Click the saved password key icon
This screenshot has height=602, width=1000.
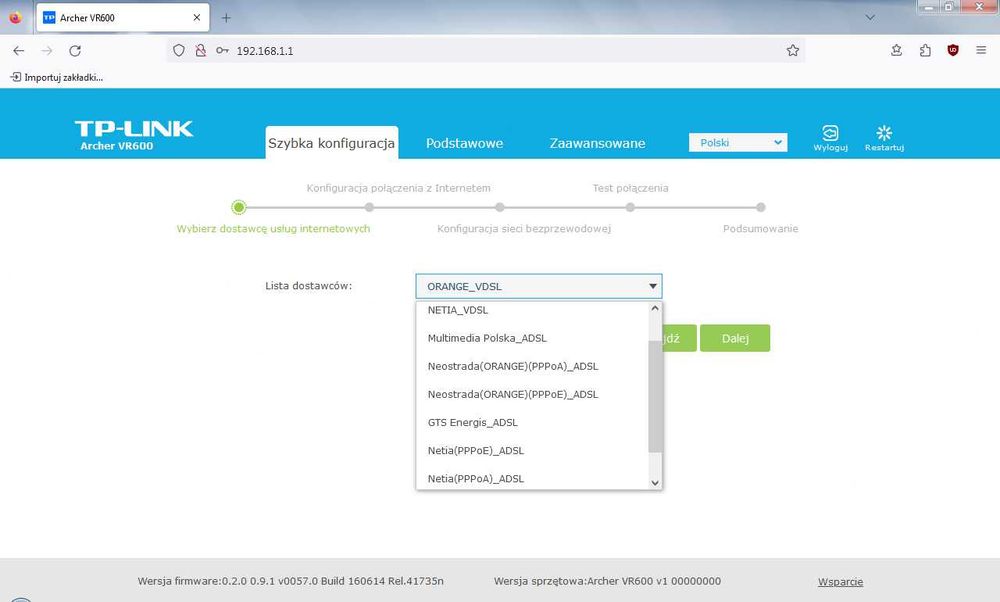pos(222,50)
